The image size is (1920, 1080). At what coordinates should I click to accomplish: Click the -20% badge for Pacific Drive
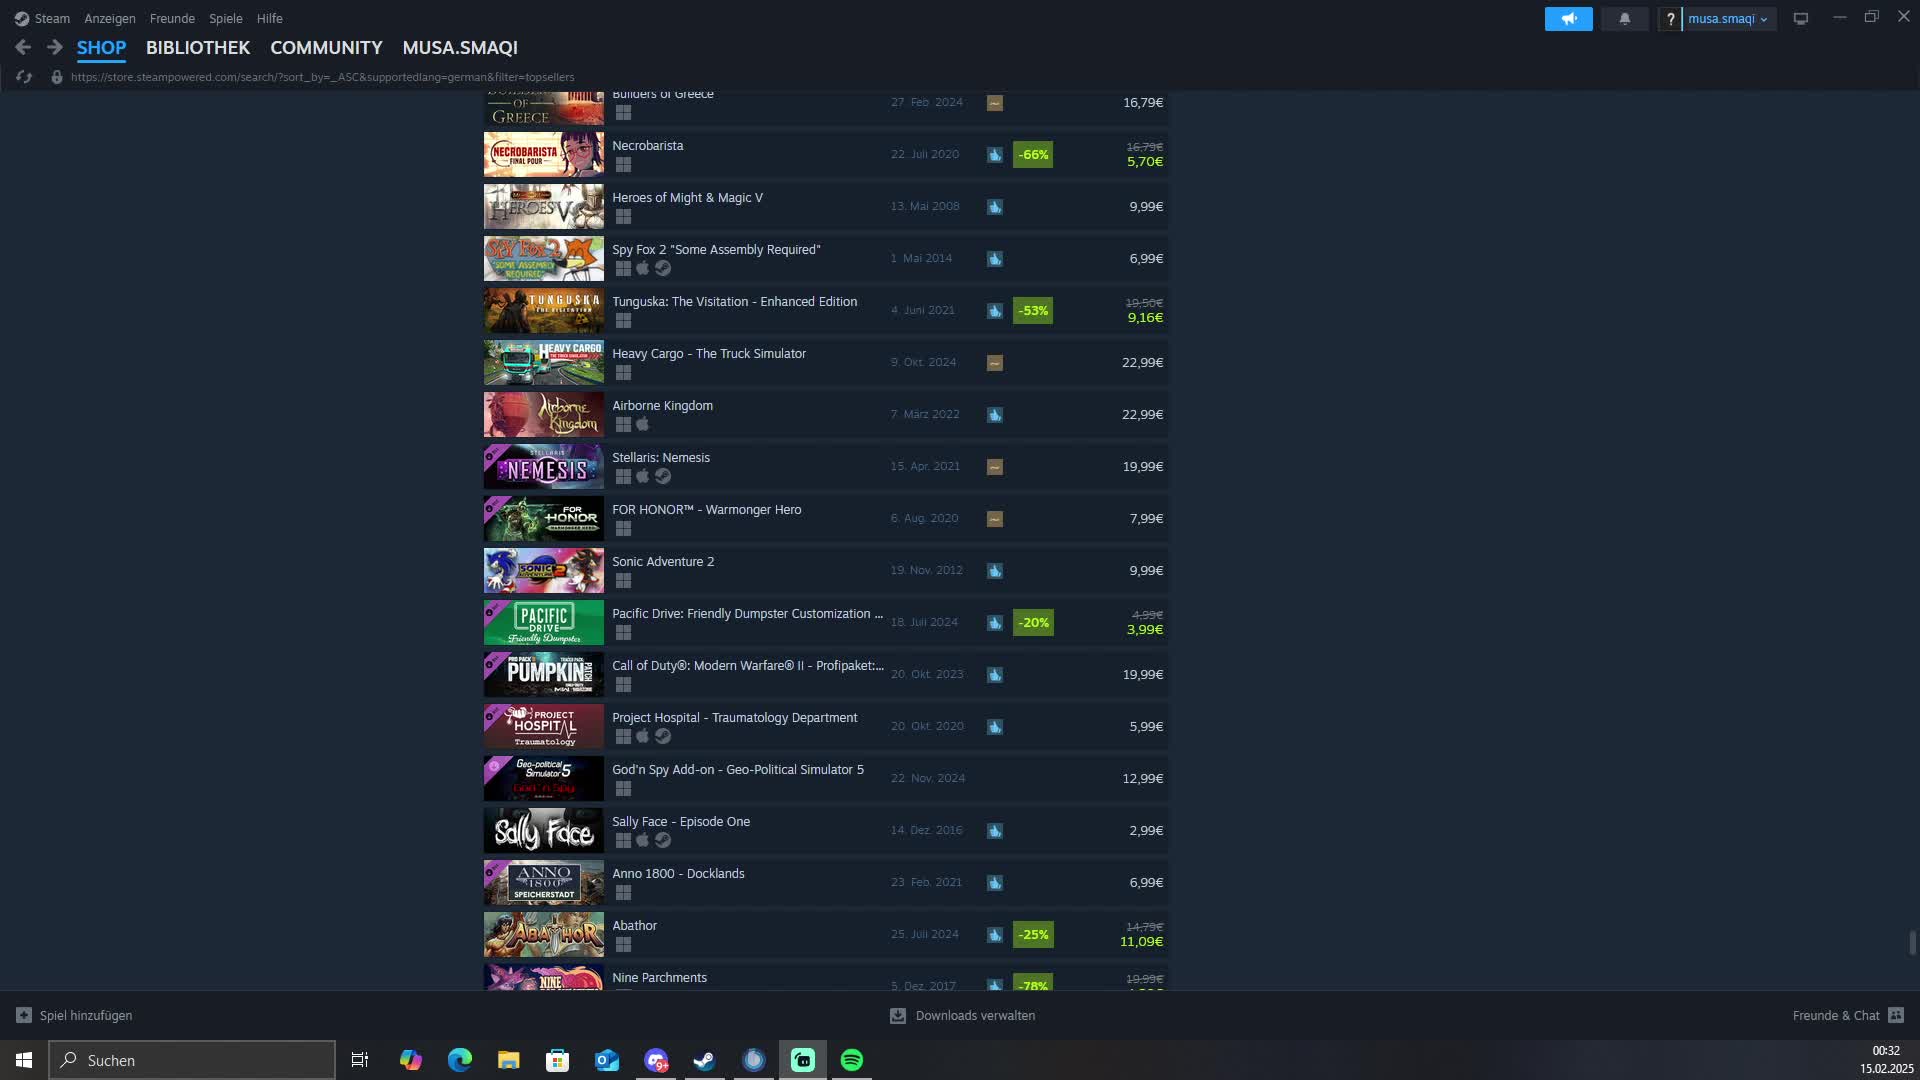(1032, 622)
